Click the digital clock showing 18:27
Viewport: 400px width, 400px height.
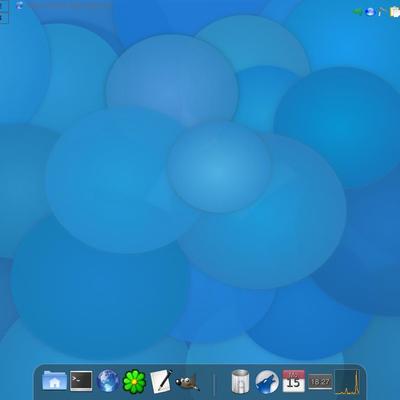point(320,381)
